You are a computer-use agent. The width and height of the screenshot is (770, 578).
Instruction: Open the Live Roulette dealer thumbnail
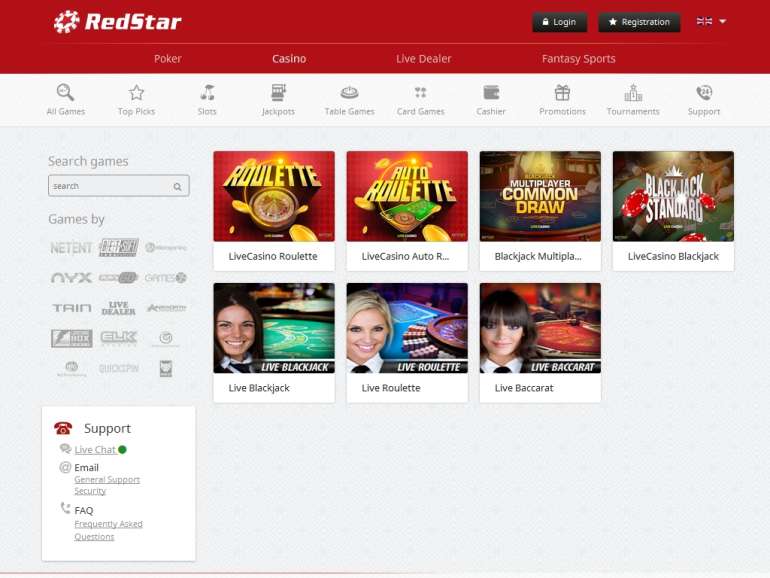(407, 328)
